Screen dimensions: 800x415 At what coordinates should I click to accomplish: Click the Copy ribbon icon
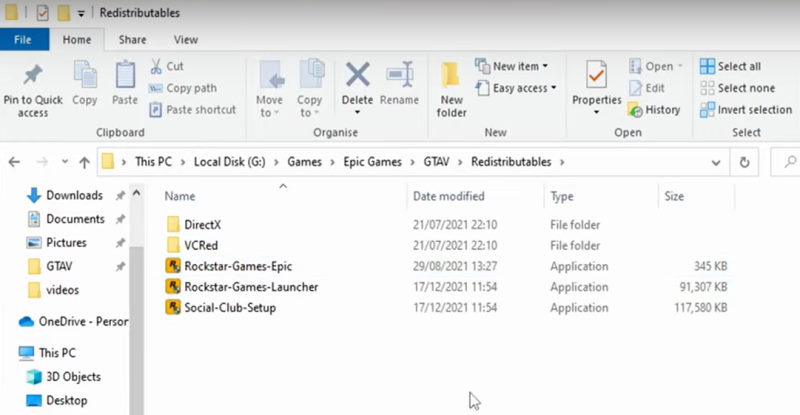[85, 75]
